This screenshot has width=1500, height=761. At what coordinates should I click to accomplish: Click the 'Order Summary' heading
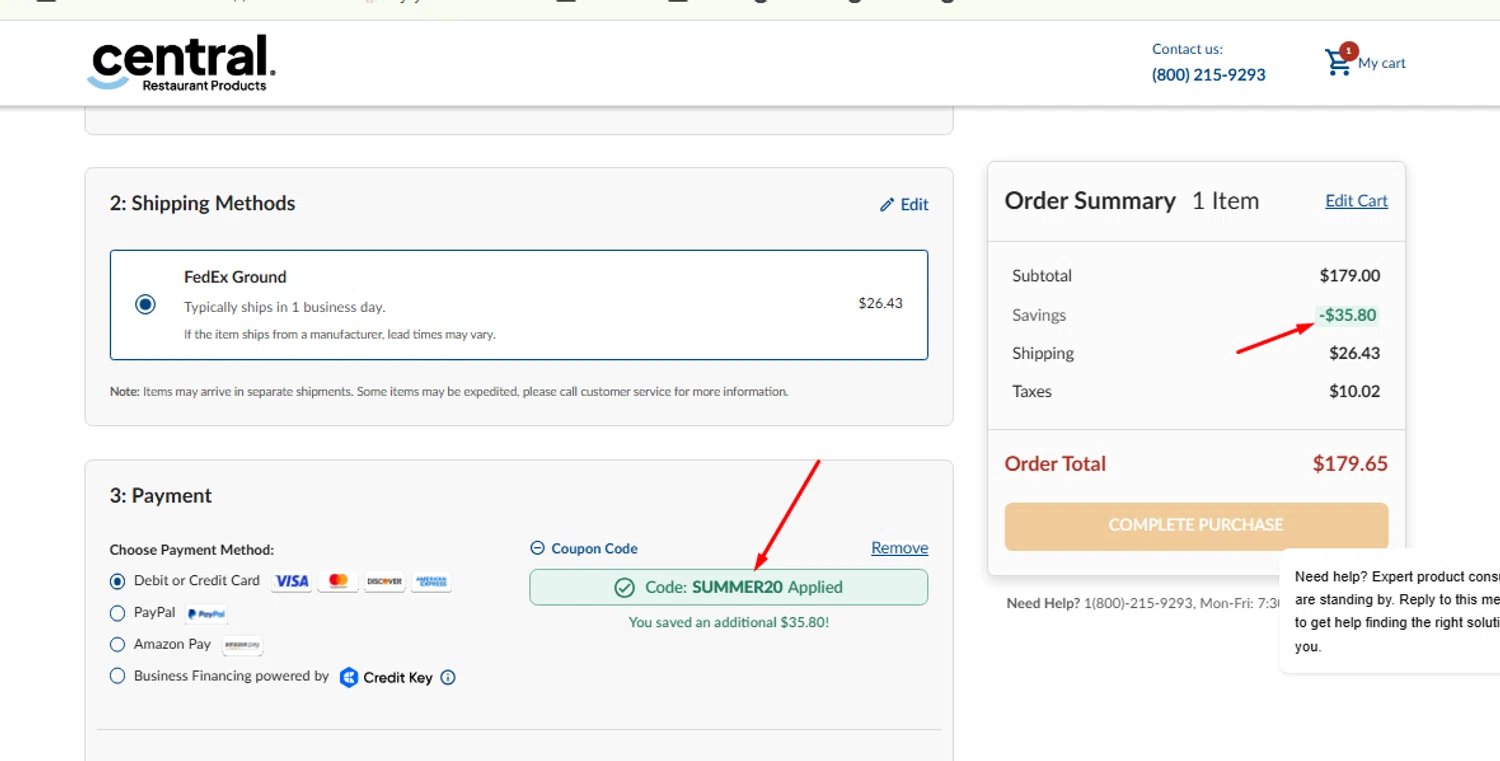coord(1090,201)
